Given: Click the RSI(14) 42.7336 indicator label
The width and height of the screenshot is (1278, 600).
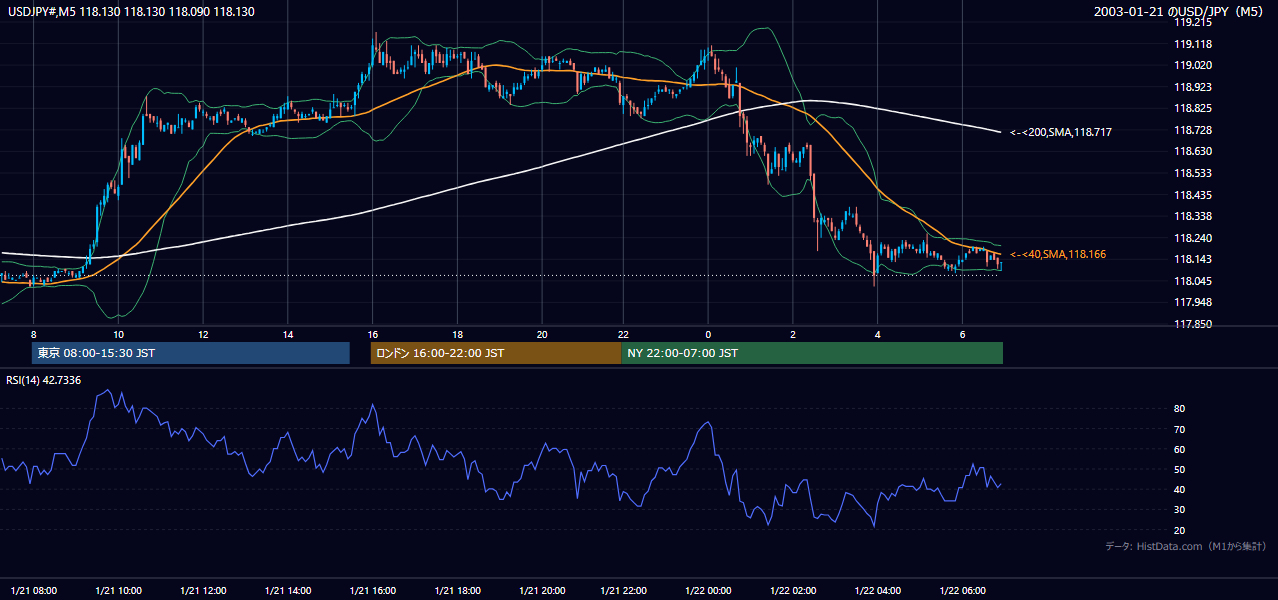Looking at the screenshot, I should [44, 380].
